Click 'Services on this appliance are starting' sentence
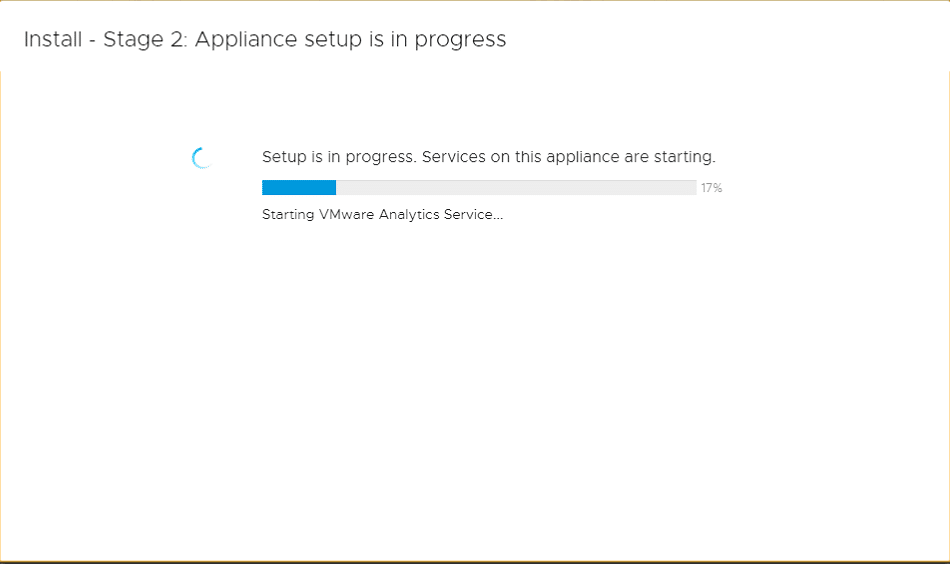 tap(568, 157)
